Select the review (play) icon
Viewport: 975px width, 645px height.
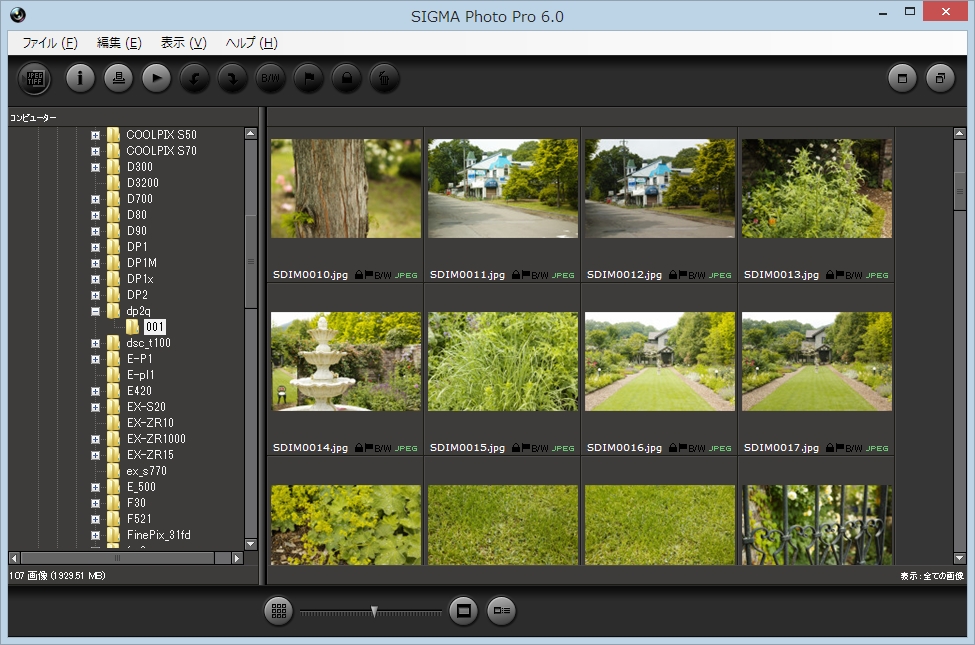156,79
